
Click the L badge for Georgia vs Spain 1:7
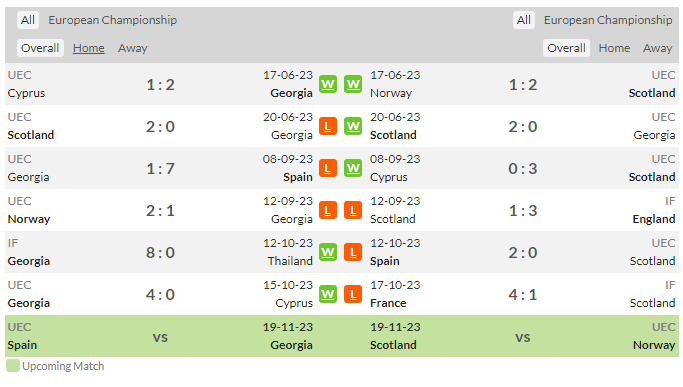(328, 168)
